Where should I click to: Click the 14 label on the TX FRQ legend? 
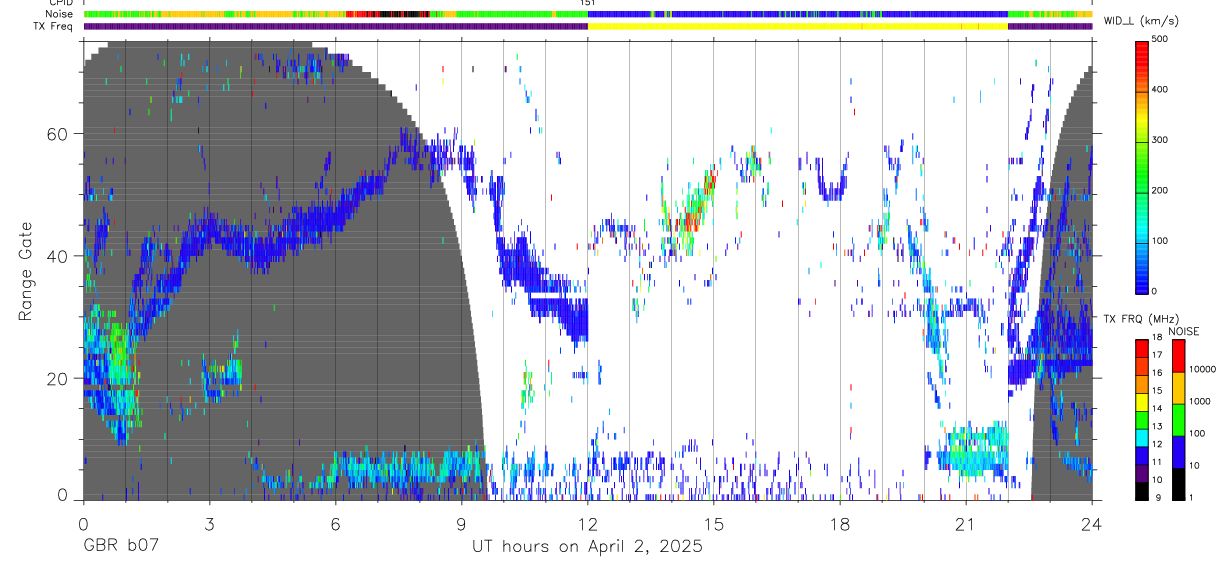(x=1156, y=408)
